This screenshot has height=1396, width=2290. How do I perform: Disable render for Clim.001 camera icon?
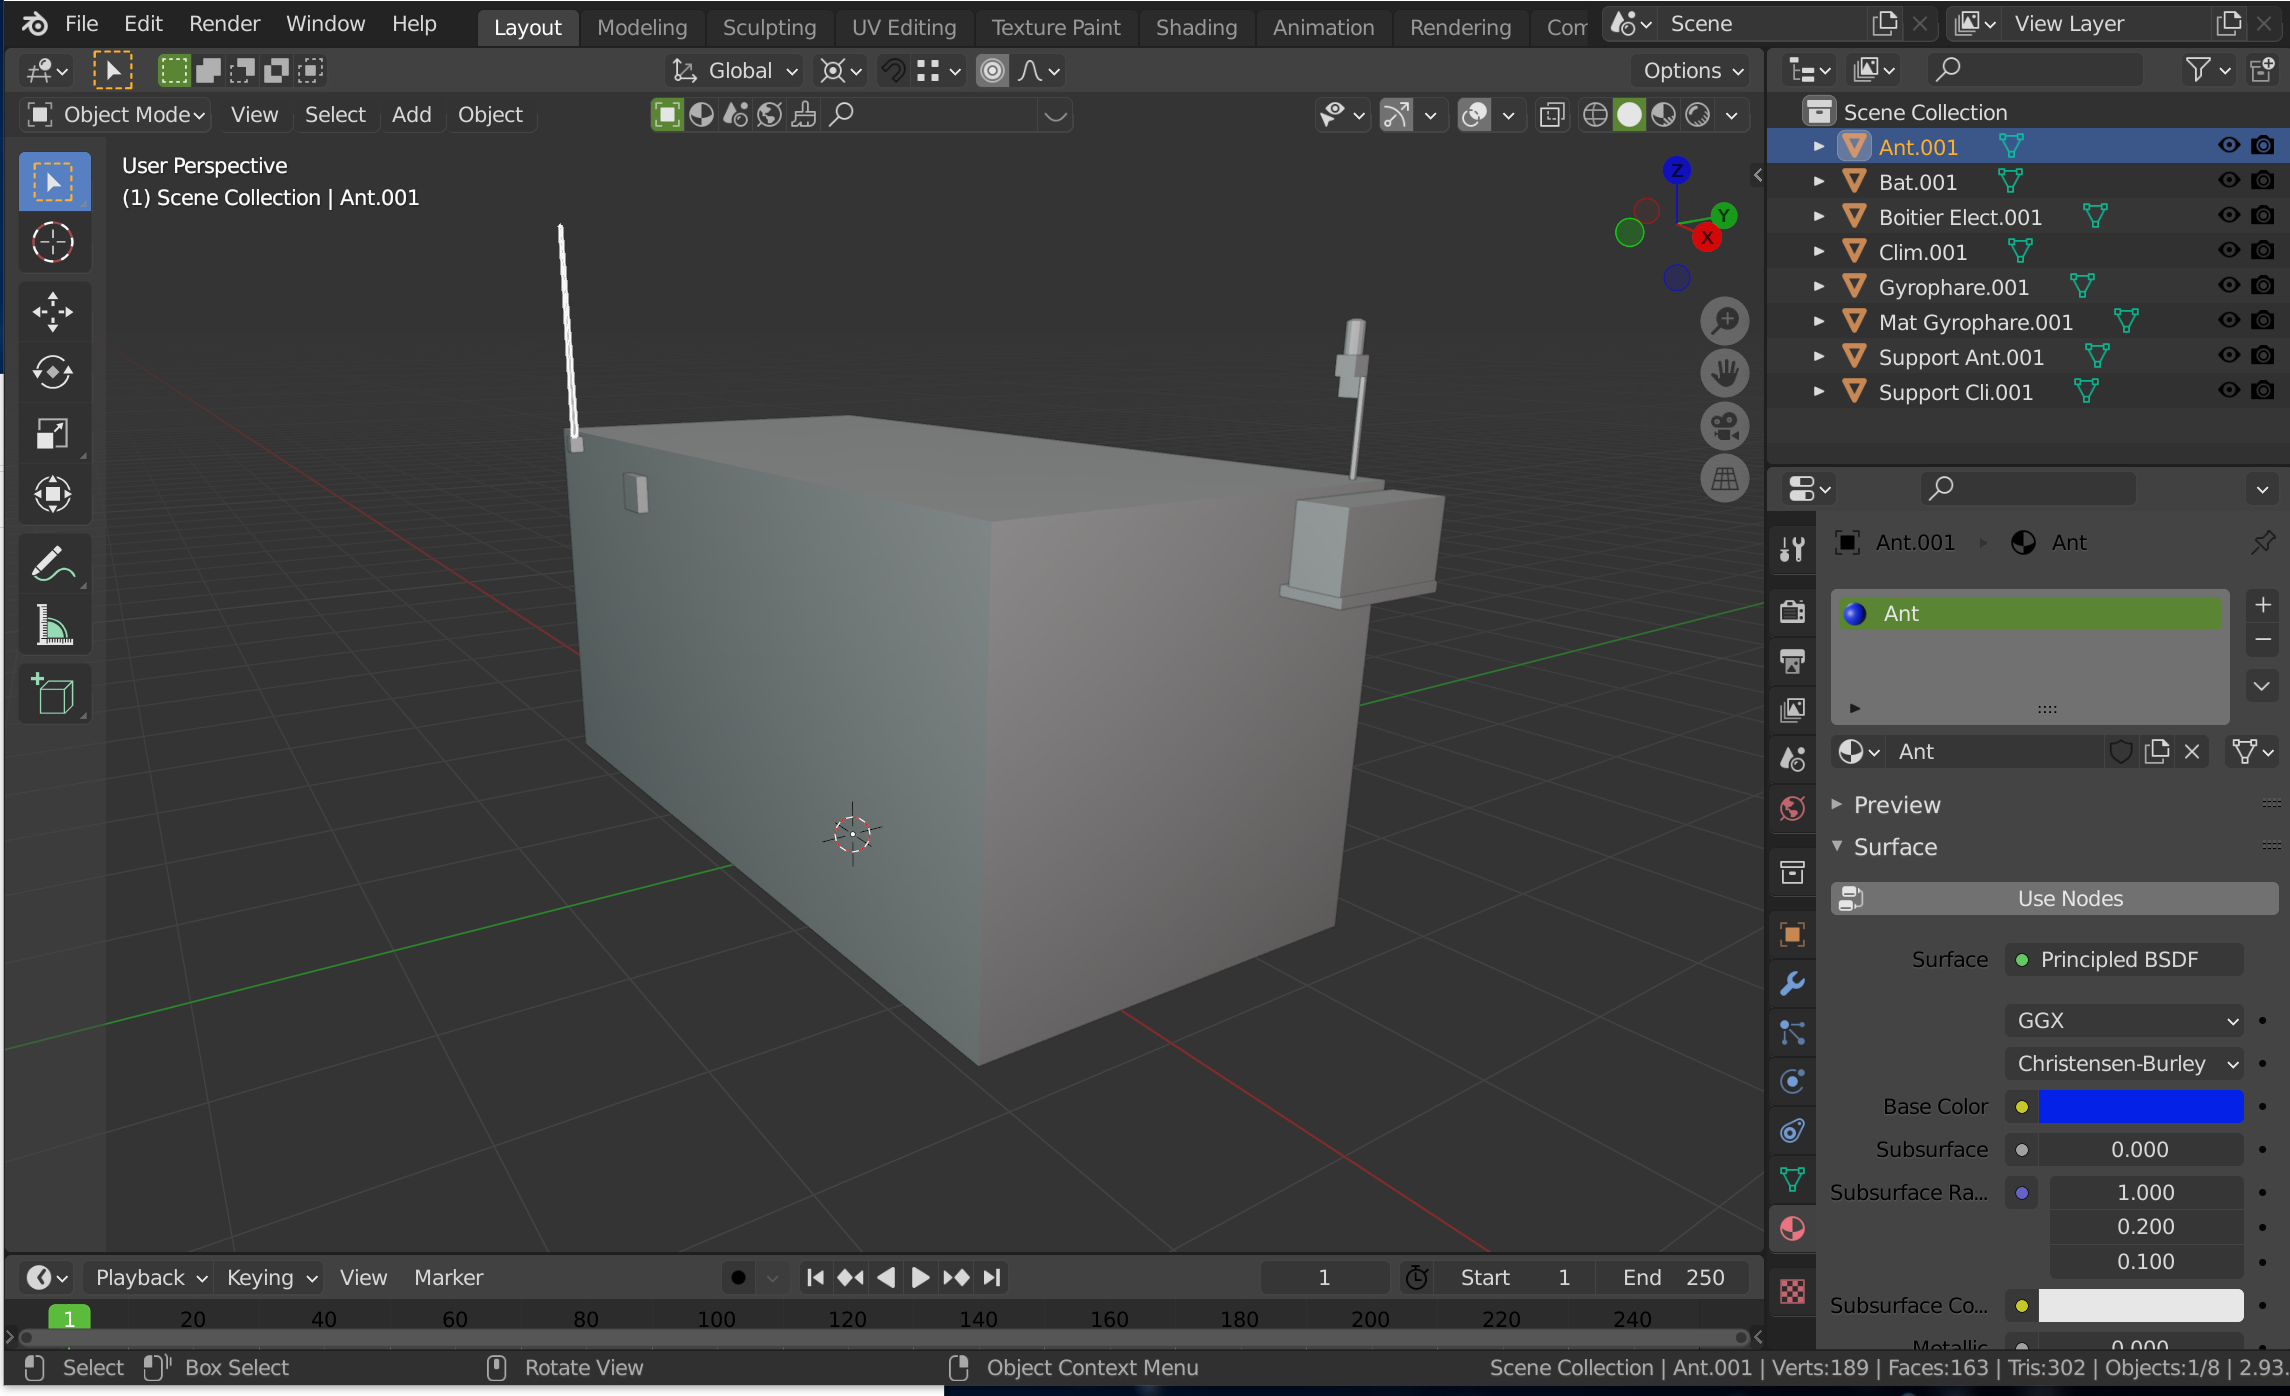[2262, 251]
